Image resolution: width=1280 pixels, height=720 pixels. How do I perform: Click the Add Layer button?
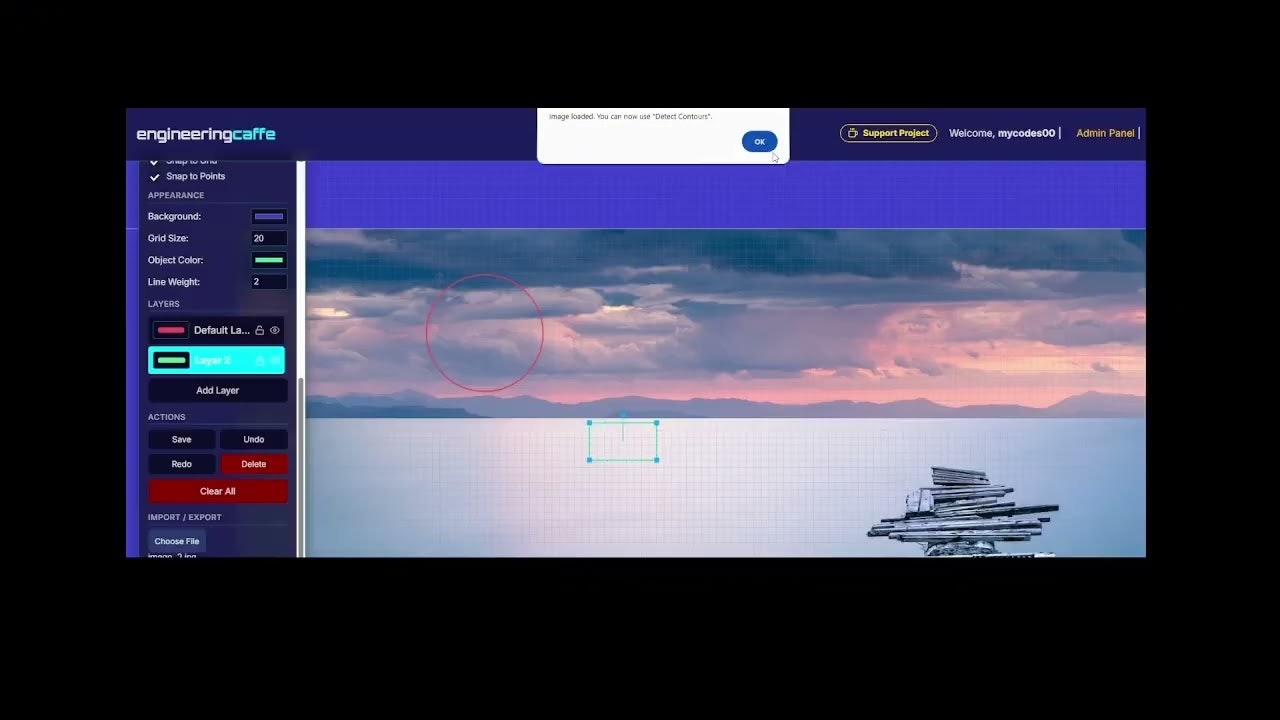217,390
